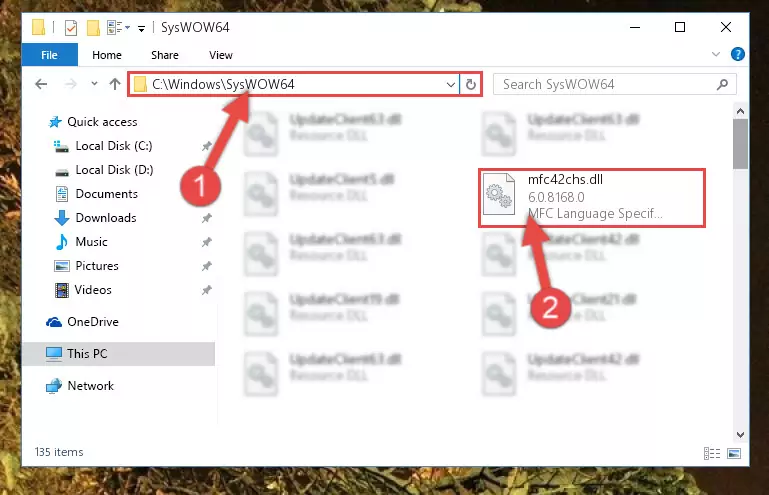
Task: Open the recent locations dropdown
Action: coord(94,84)
